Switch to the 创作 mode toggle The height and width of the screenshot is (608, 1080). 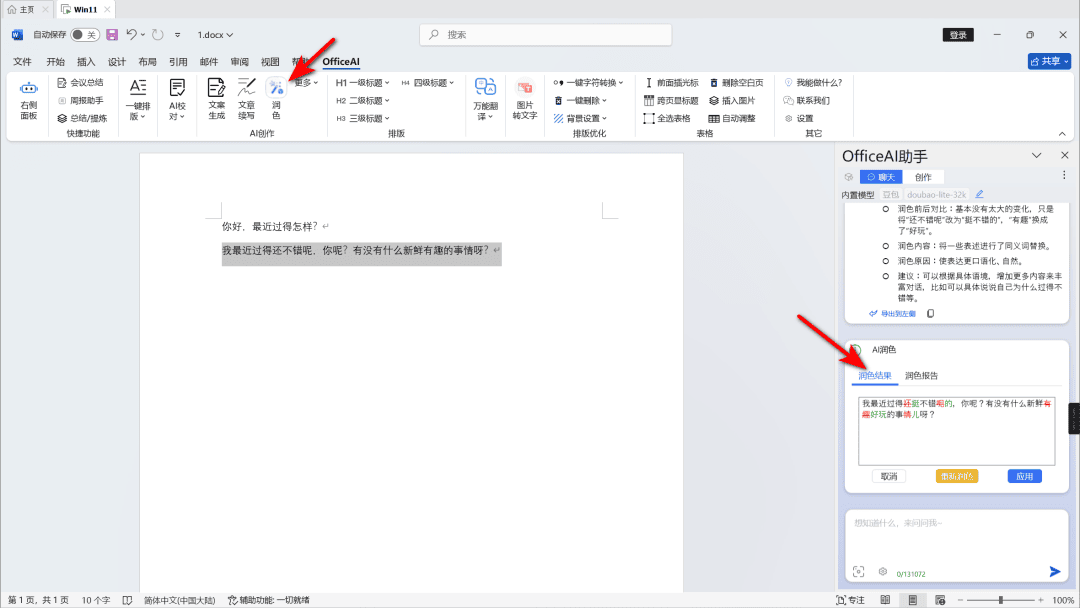click(x=923, y=177)
